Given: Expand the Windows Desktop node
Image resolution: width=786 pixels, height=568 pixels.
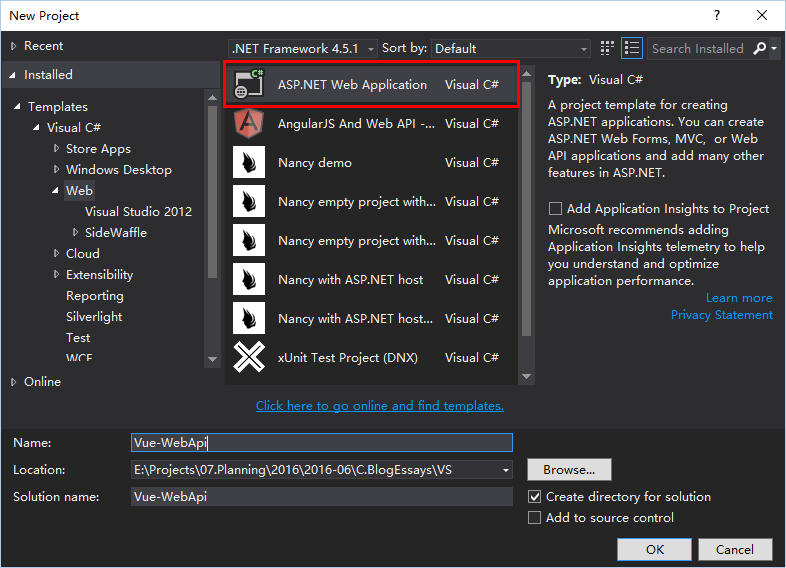Looking at the screenshot, I should (56, 169).
